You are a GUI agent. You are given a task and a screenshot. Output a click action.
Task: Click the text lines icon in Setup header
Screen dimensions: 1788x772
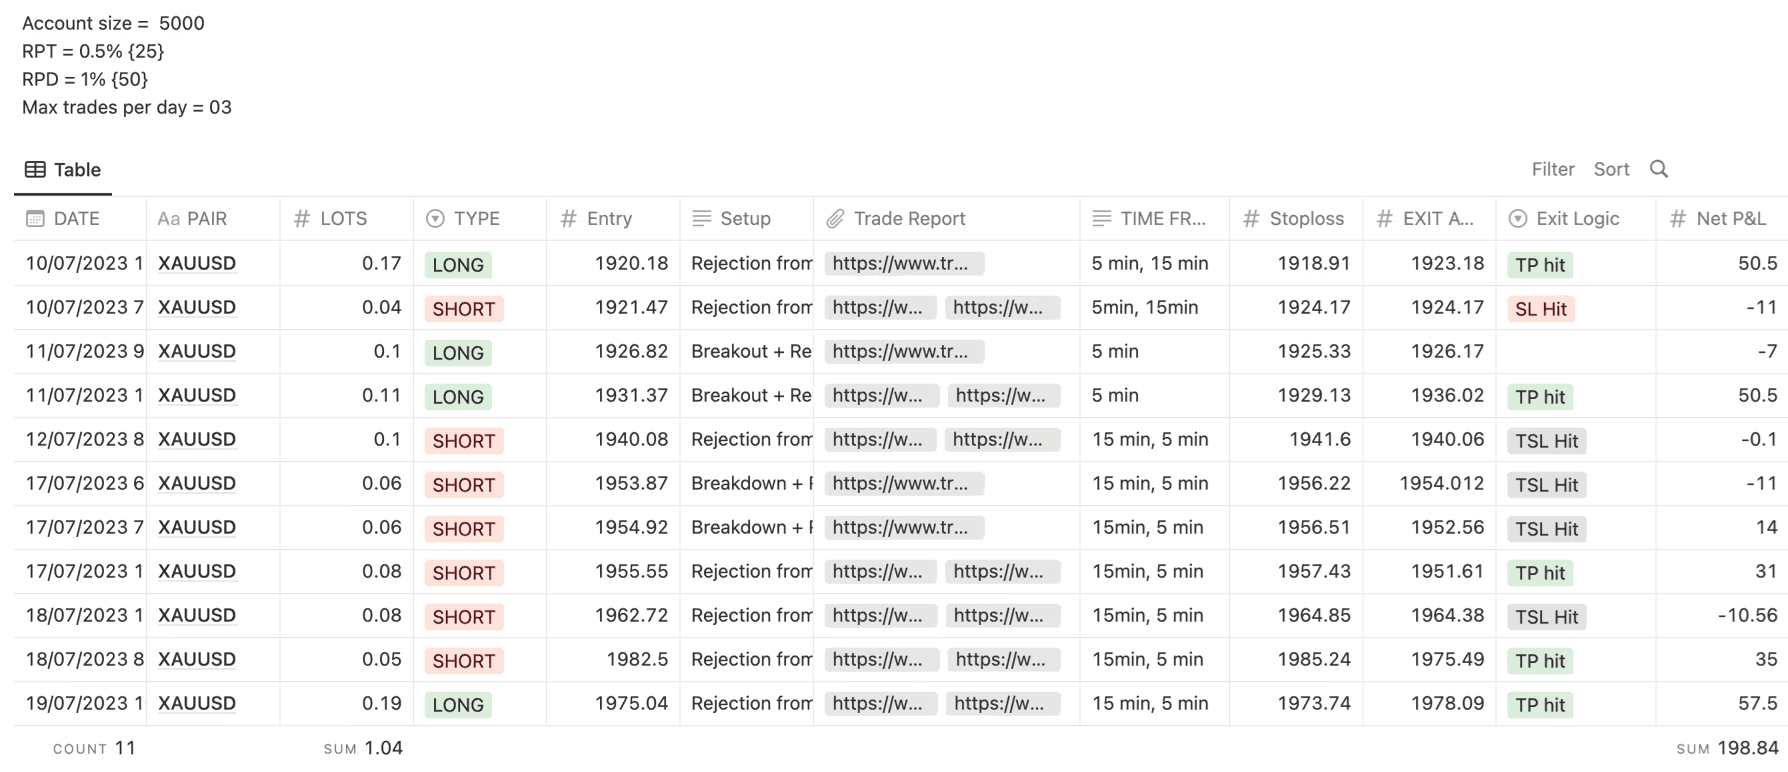point(702,219)
